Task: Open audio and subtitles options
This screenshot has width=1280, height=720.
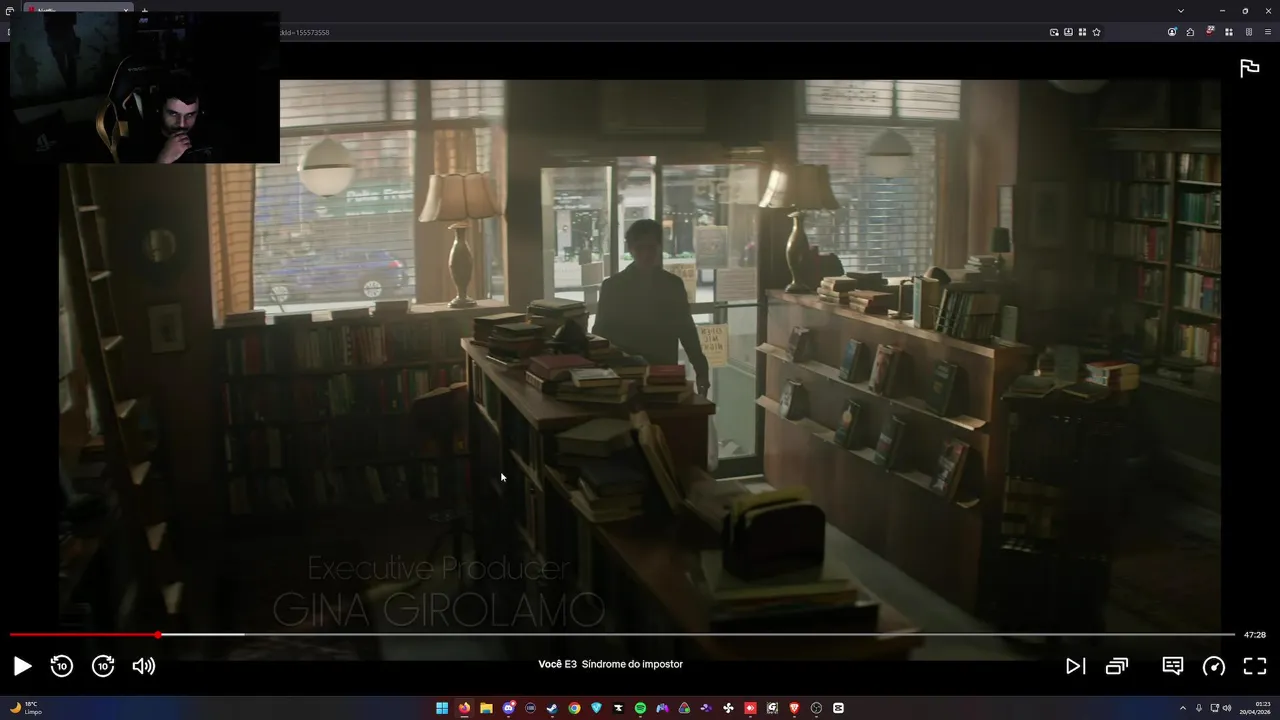Action: (1173, 666)
